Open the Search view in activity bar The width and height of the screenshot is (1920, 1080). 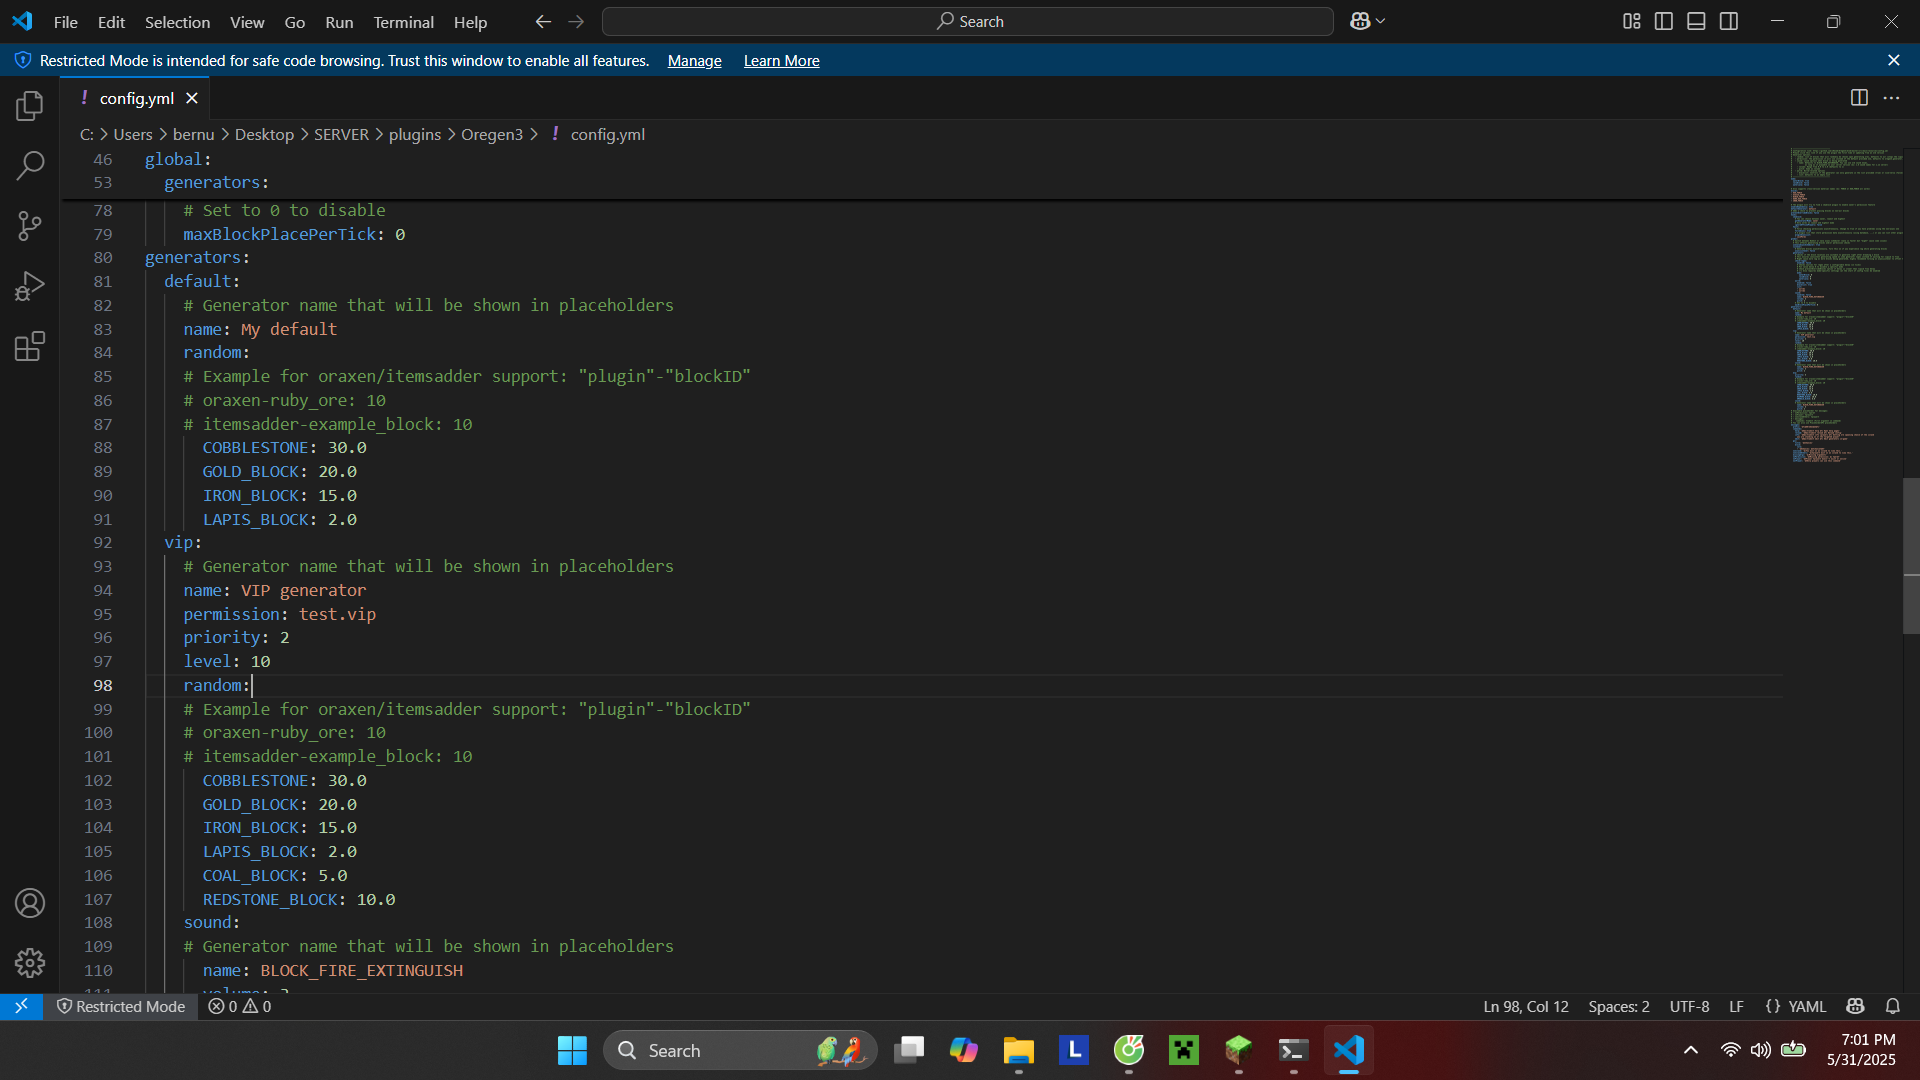pyautogui.click(x=30, y=166)
